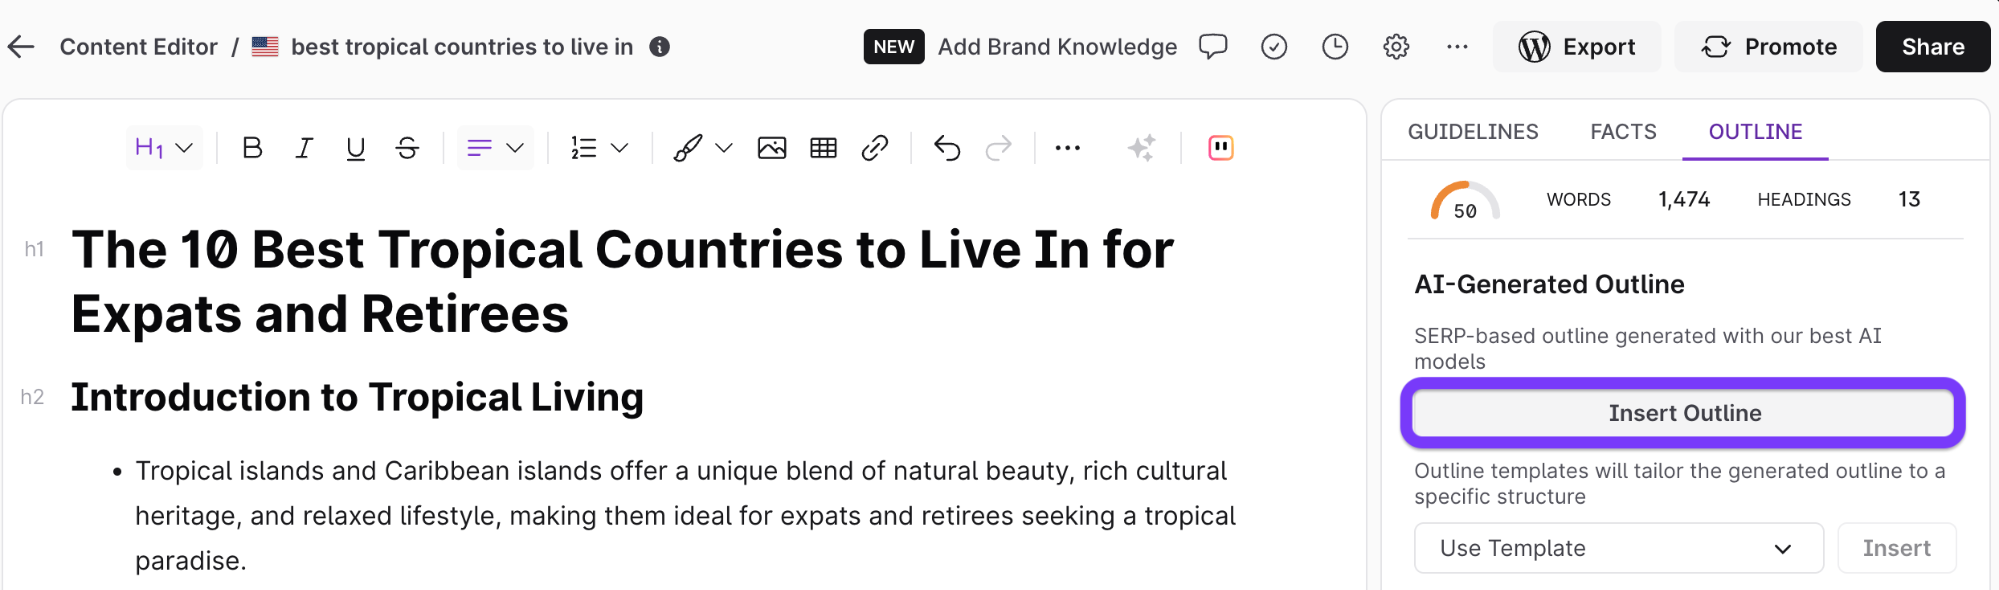Apply strikethrough formatting
This screenshot has height=590, width=1999.
coord(407,148)
